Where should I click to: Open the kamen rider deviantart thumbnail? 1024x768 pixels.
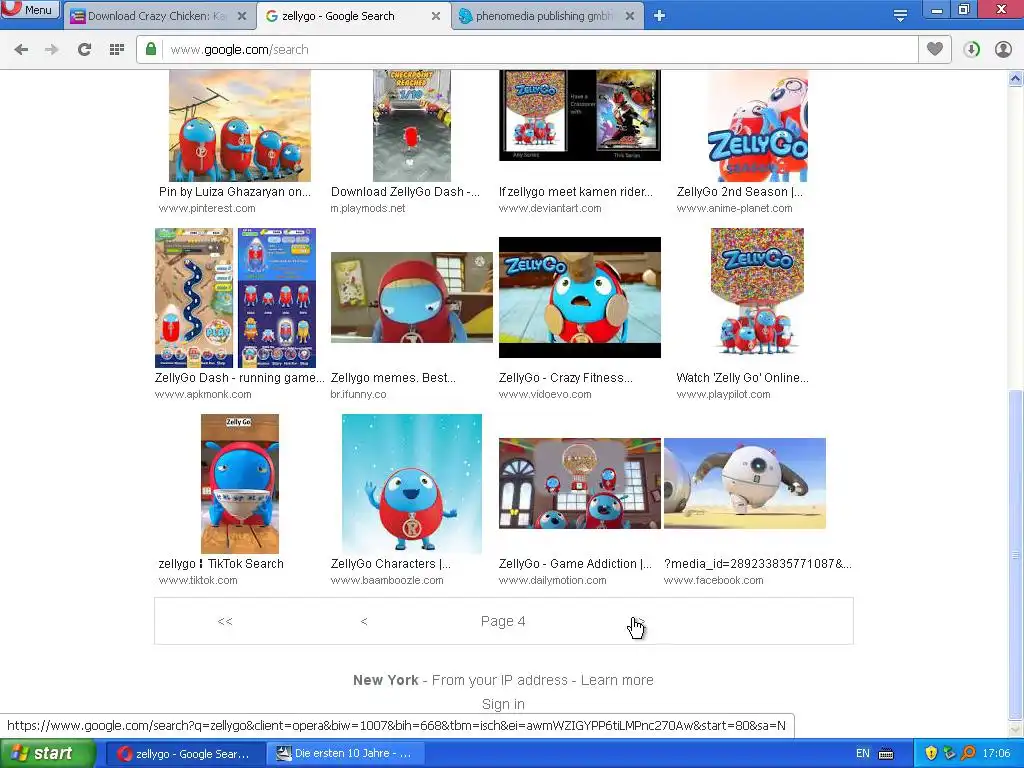[x=580, y=116]
